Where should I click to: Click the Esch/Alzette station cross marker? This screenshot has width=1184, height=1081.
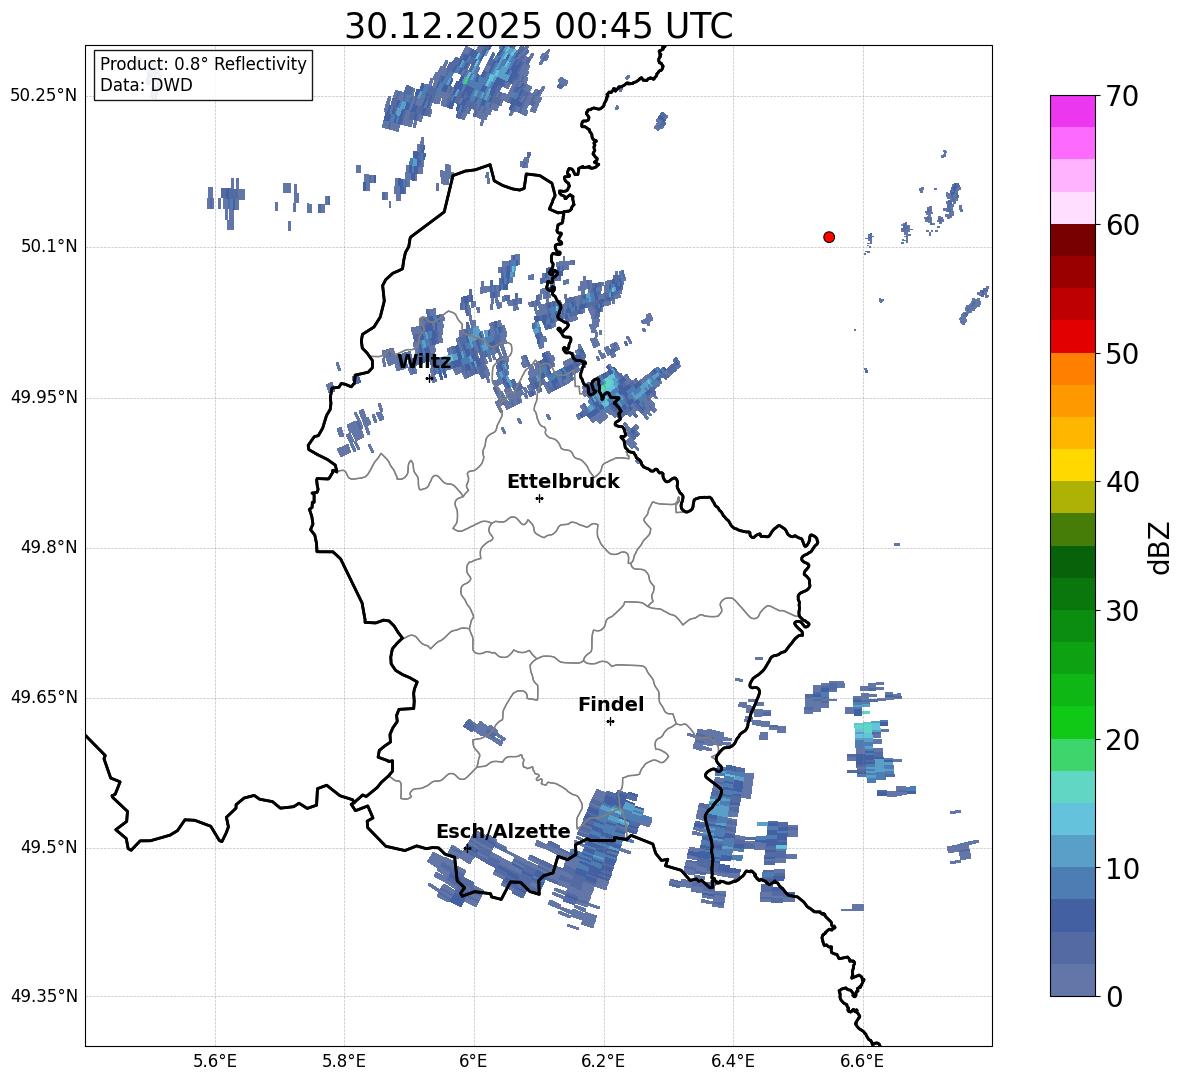point(467,848)
